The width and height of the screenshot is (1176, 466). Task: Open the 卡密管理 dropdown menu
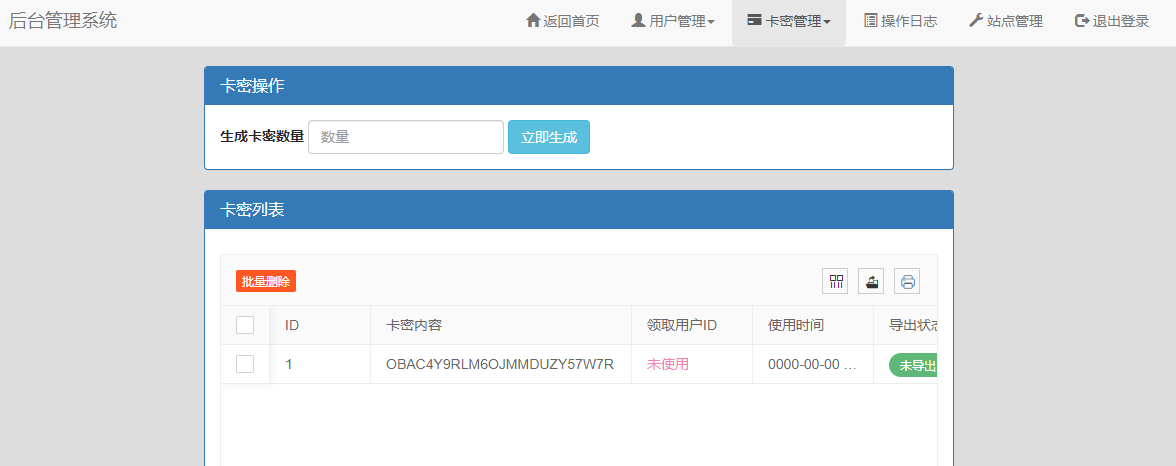(x=789, y=22)
